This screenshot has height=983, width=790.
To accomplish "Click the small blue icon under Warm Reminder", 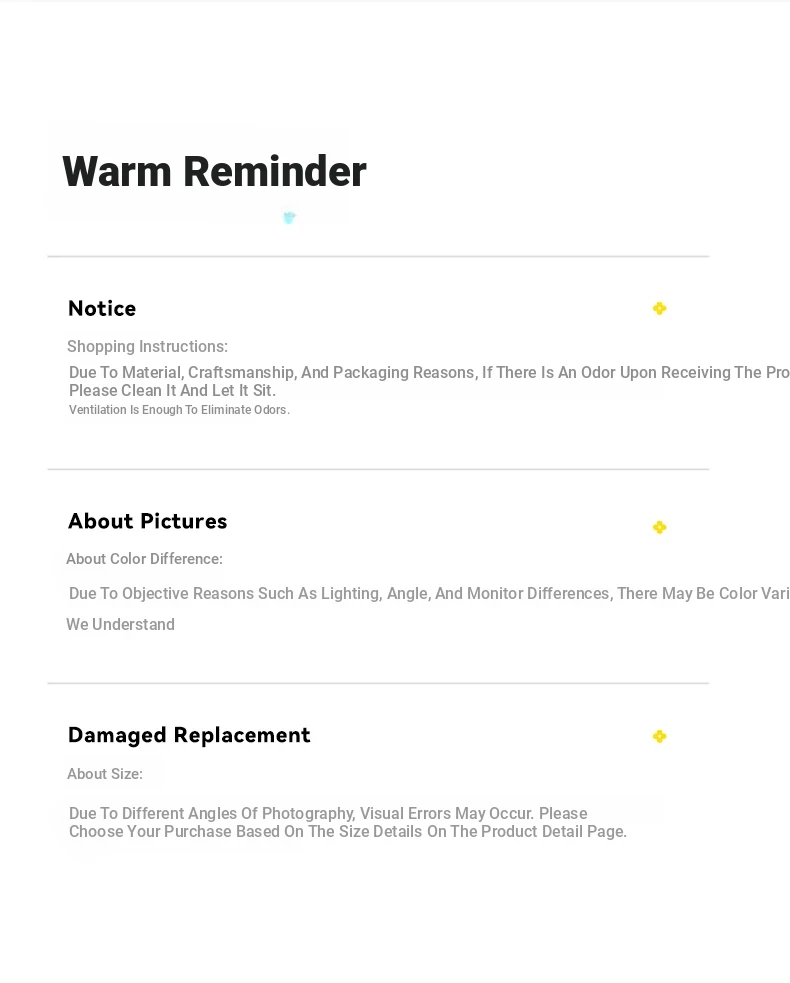I will tap(289, 218).
